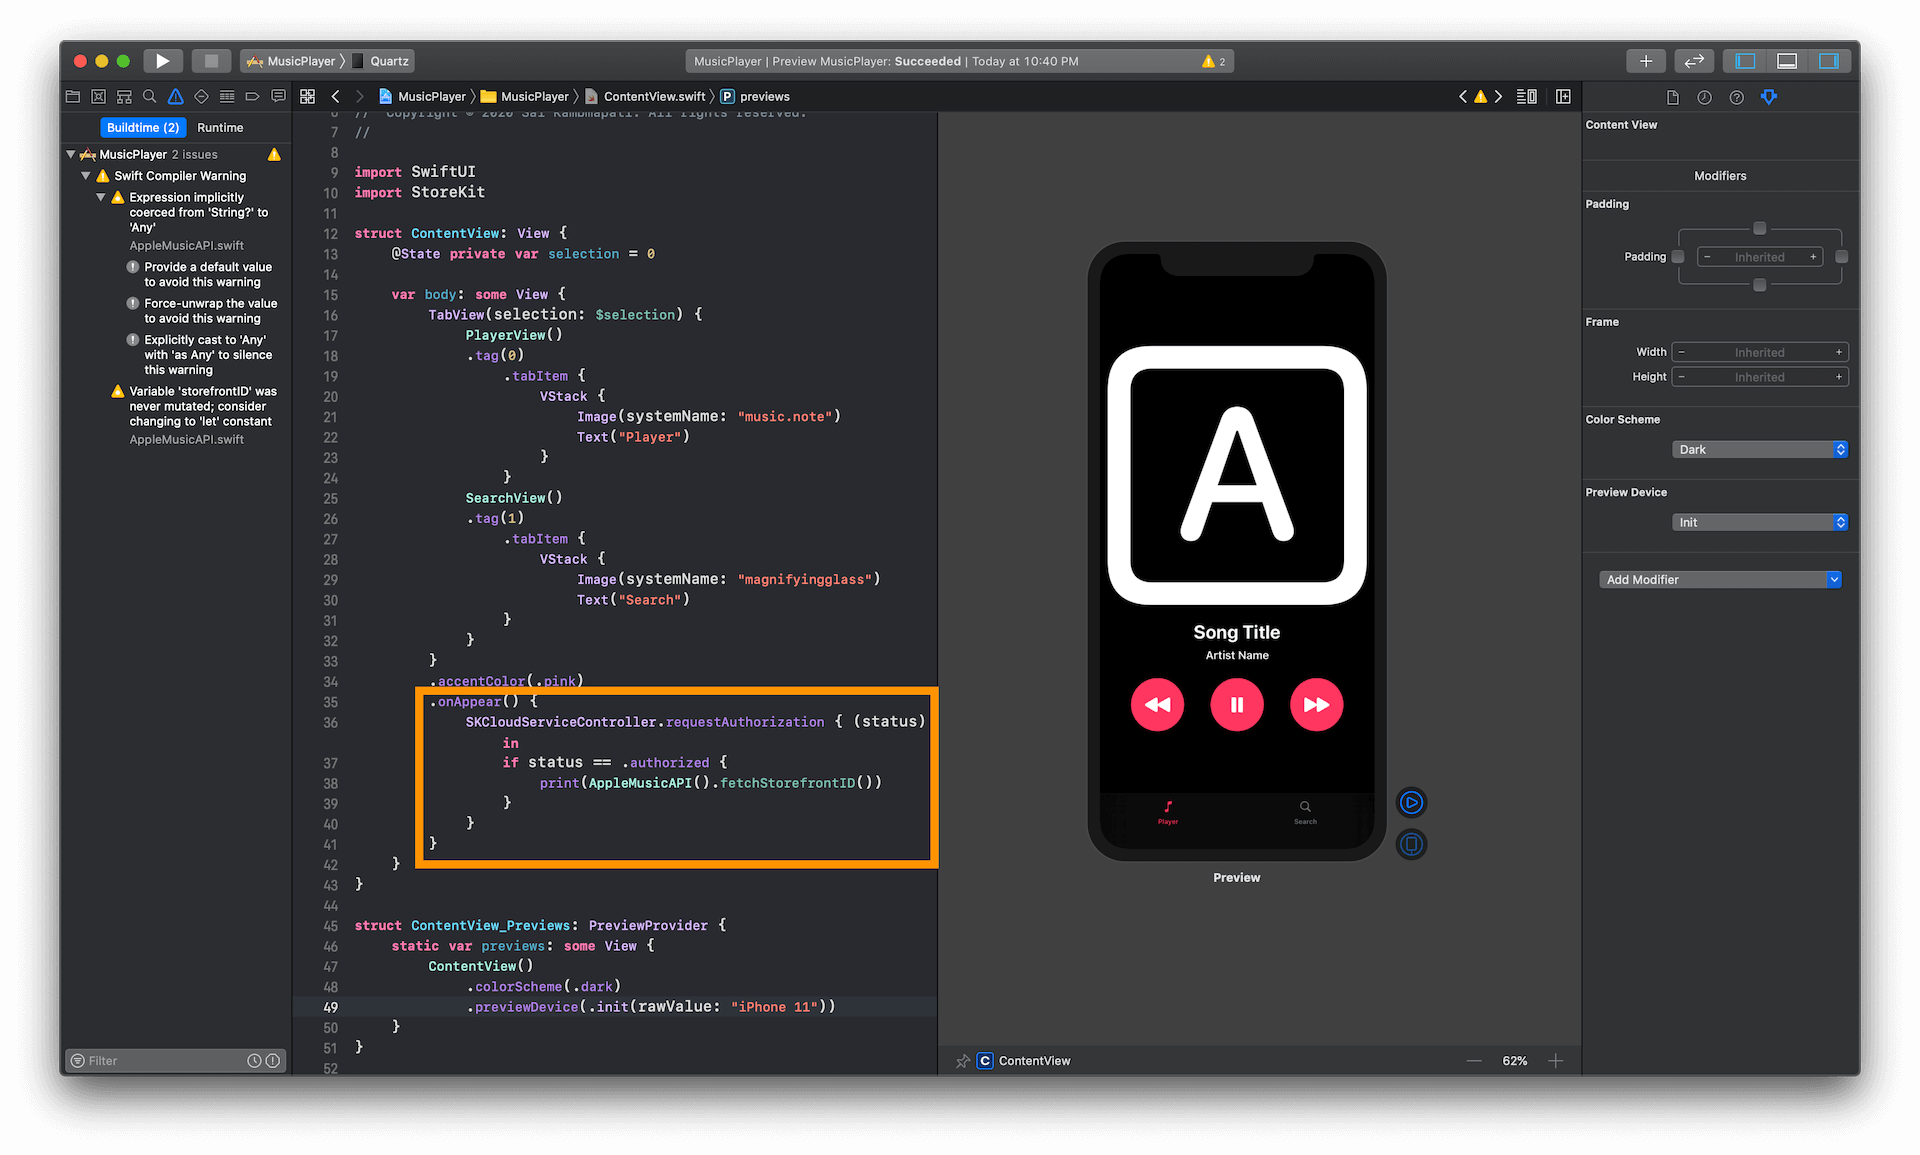Run the MusicPlayer scheme
Image resolution: width=1920 pixels, height=1155 pixels.
163,60
